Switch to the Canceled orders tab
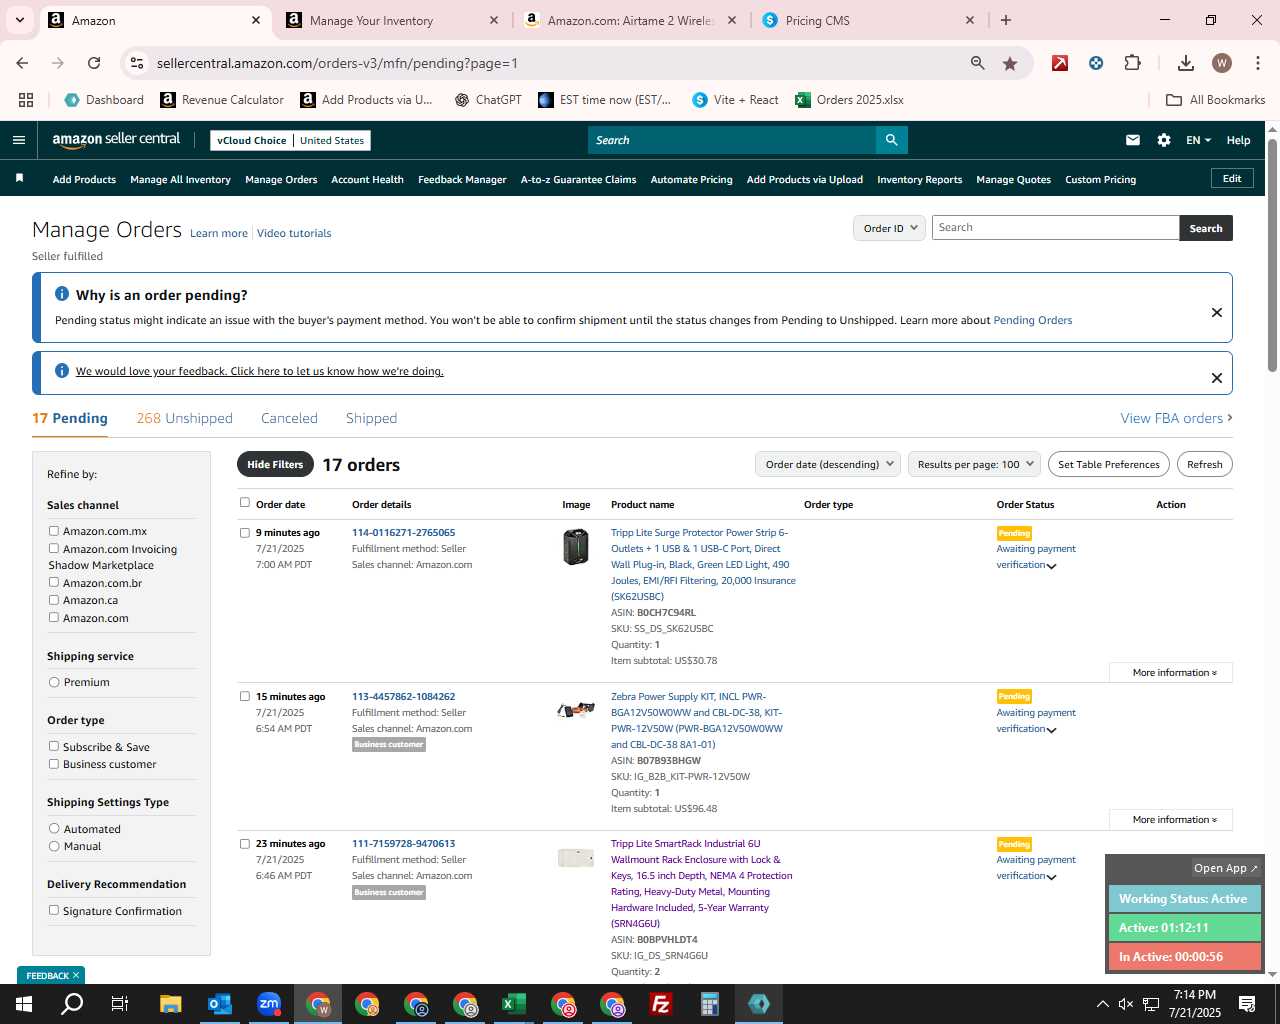Viewport: 1280px width, 1024px height. tap(289, 418)
